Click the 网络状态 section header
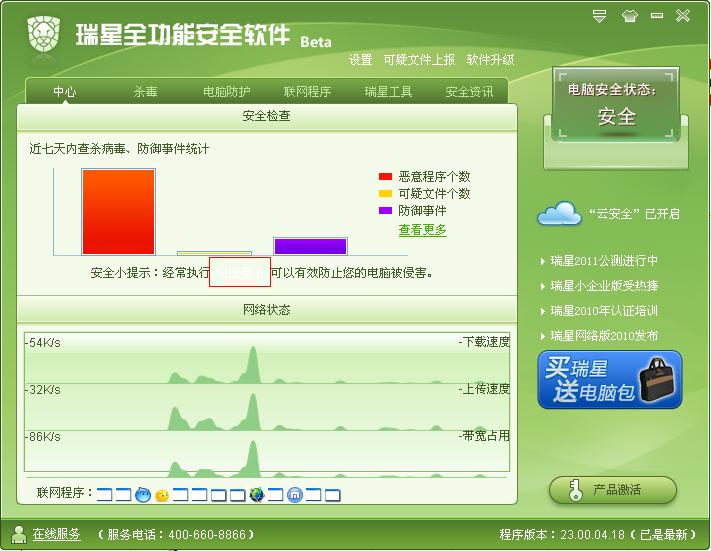 (x=267, y=310)
